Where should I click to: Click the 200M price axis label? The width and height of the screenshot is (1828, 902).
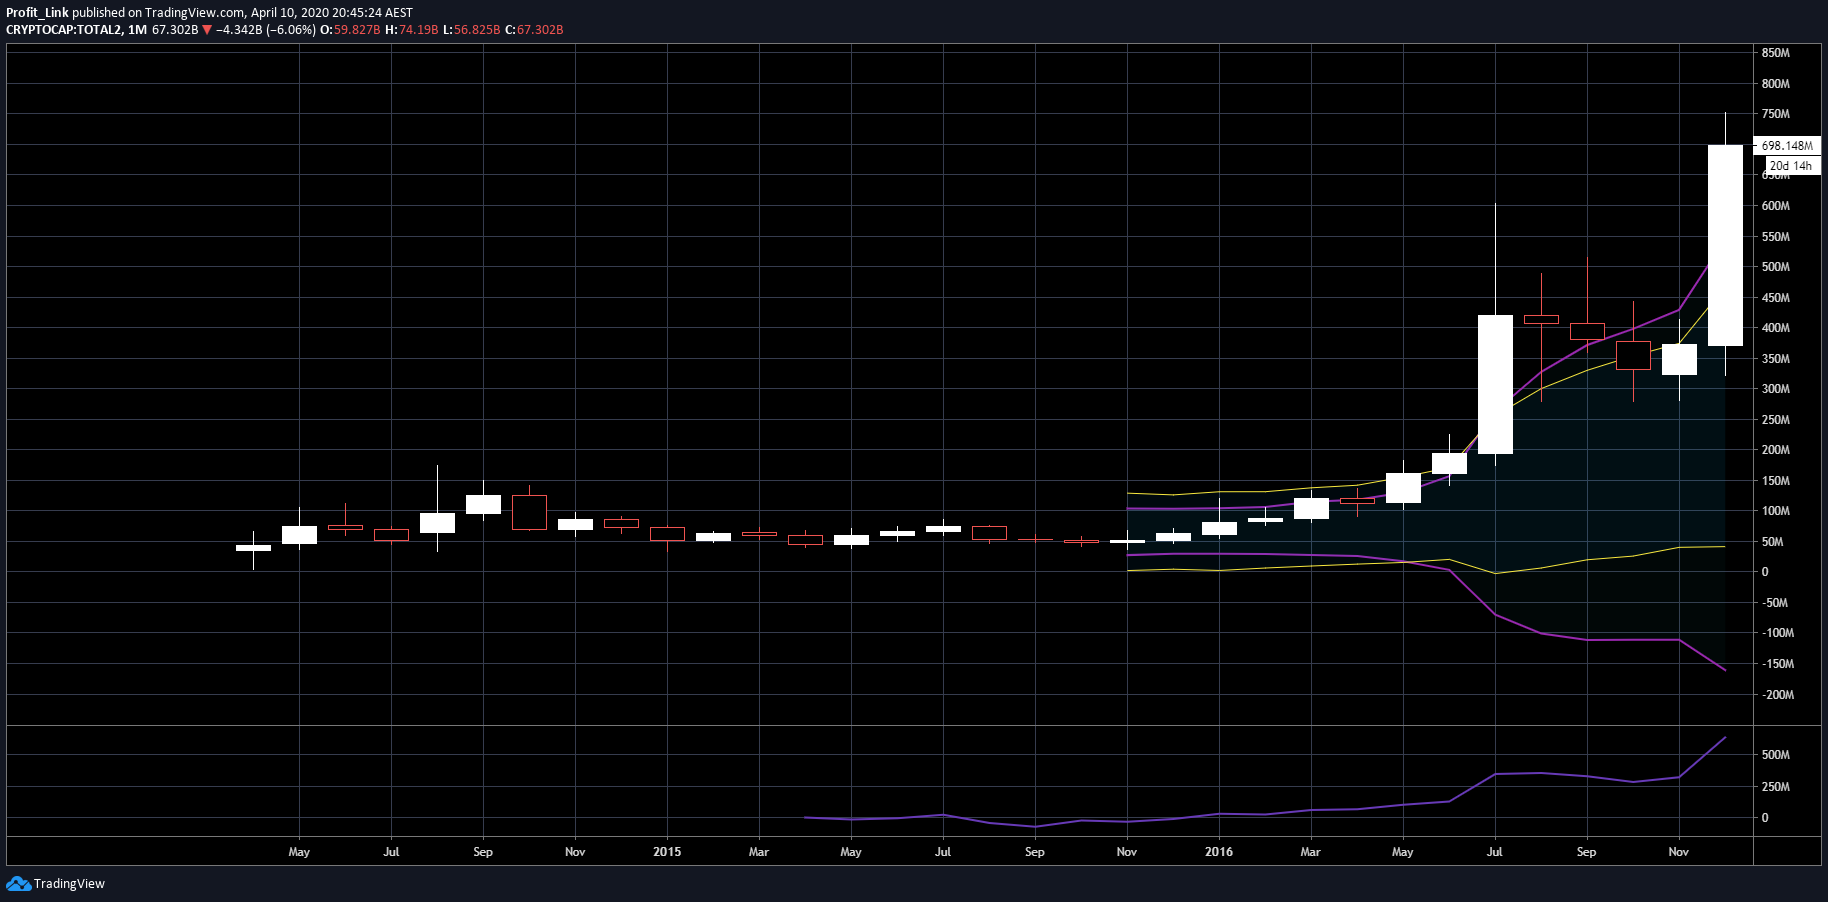click(1776, 450)
